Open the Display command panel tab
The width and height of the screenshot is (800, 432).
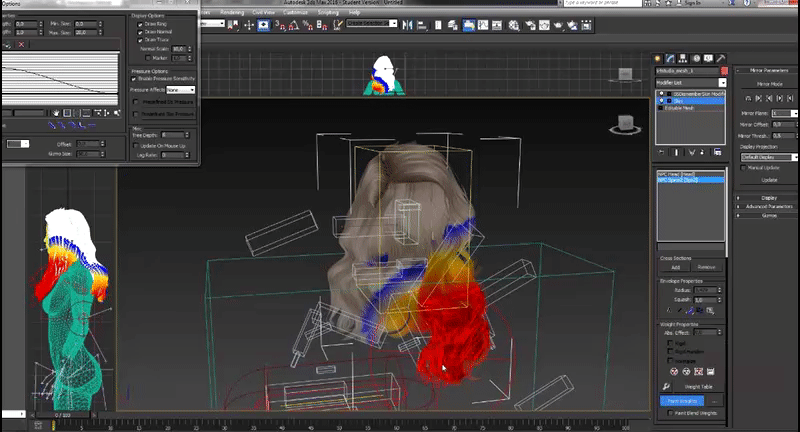coord(708,59)
